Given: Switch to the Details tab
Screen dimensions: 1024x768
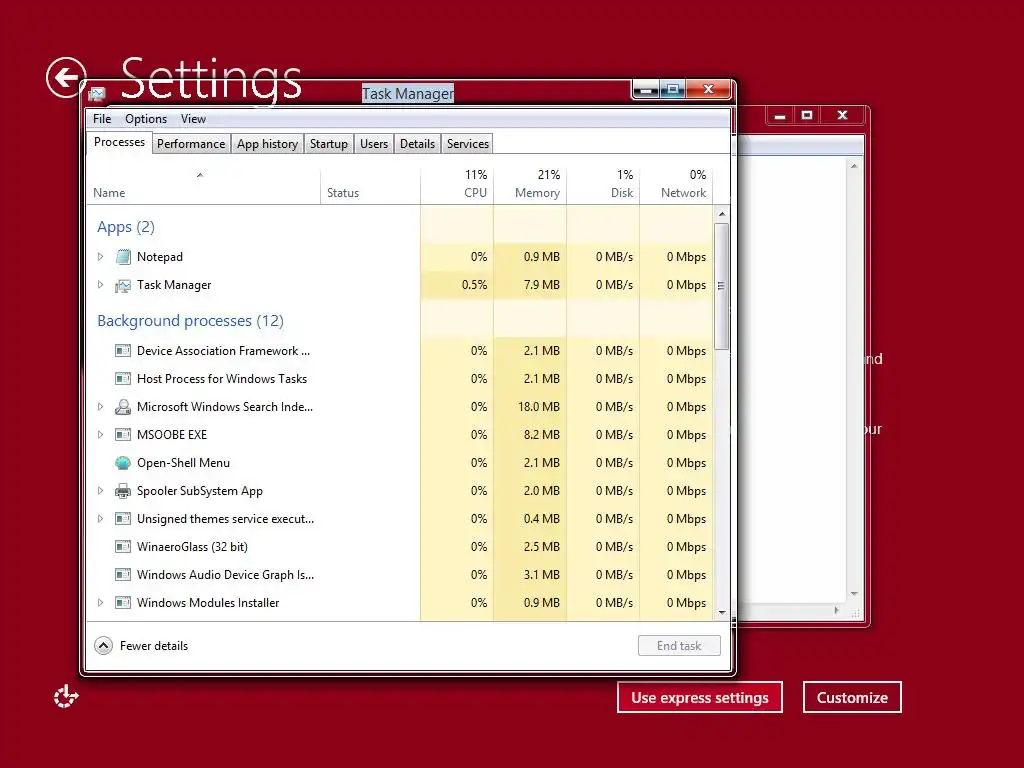Looking at the screenshot, I should (x=417, y=144).
